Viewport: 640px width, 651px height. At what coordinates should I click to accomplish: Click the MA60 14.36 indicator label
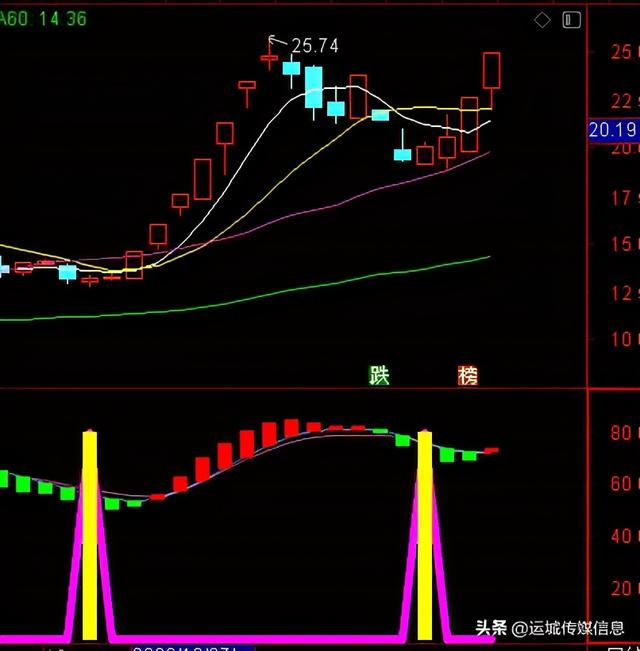tap(43, 19)
